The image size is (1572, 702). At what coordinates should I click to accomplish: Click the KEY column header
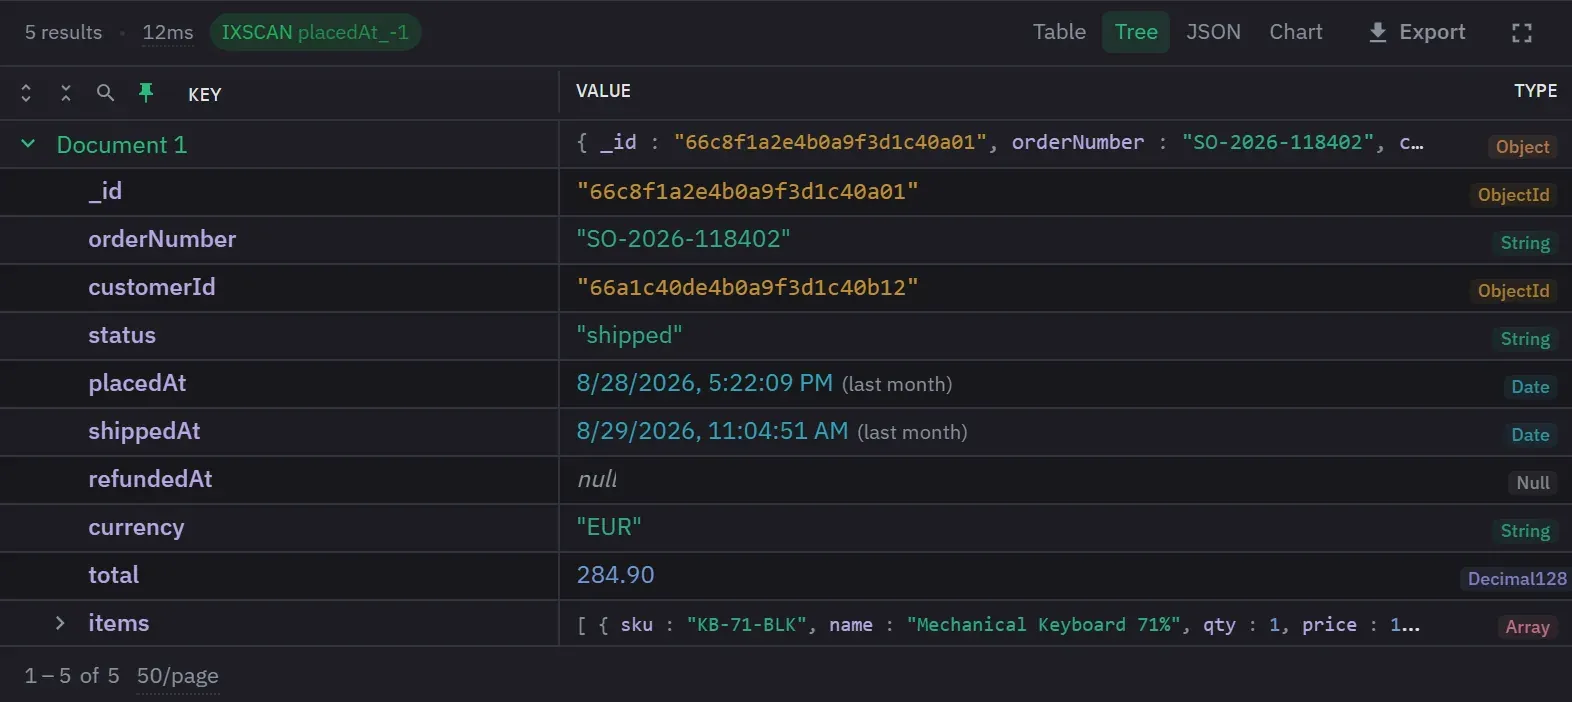pyautogui.click(x=205, y=94)
